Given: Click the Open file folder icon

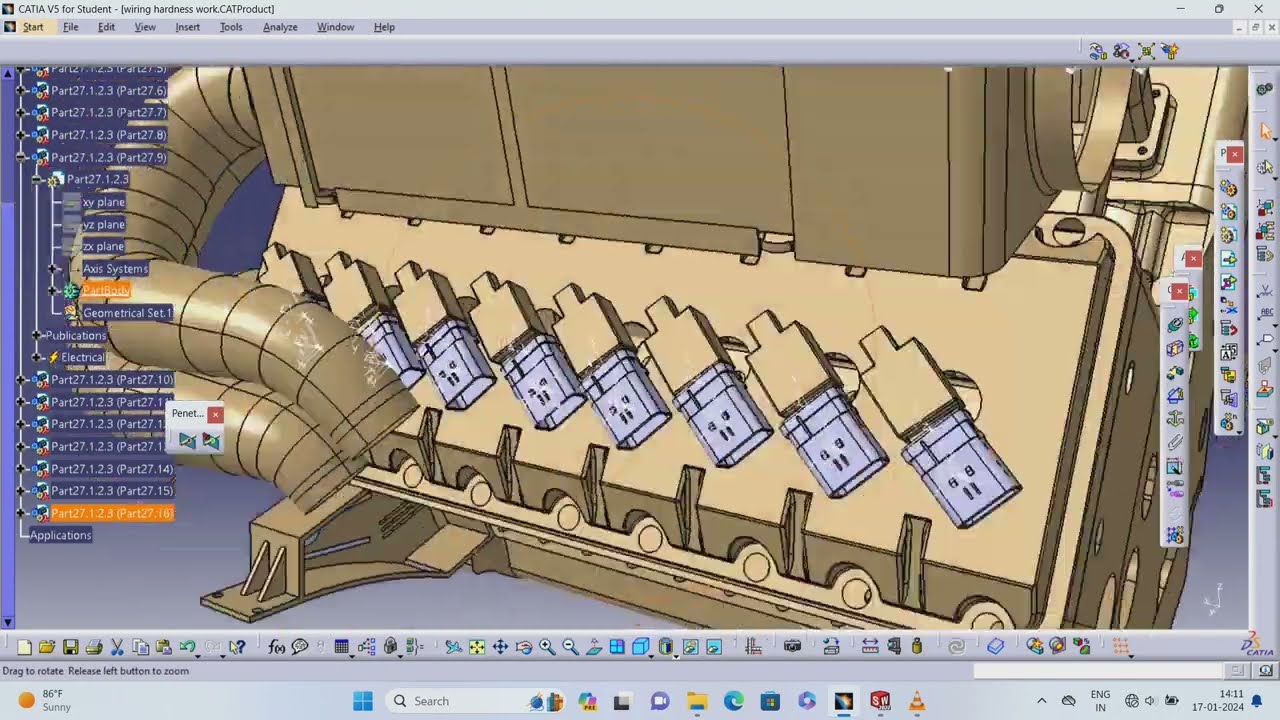Looking at the screenshot, I should [47, 647].
